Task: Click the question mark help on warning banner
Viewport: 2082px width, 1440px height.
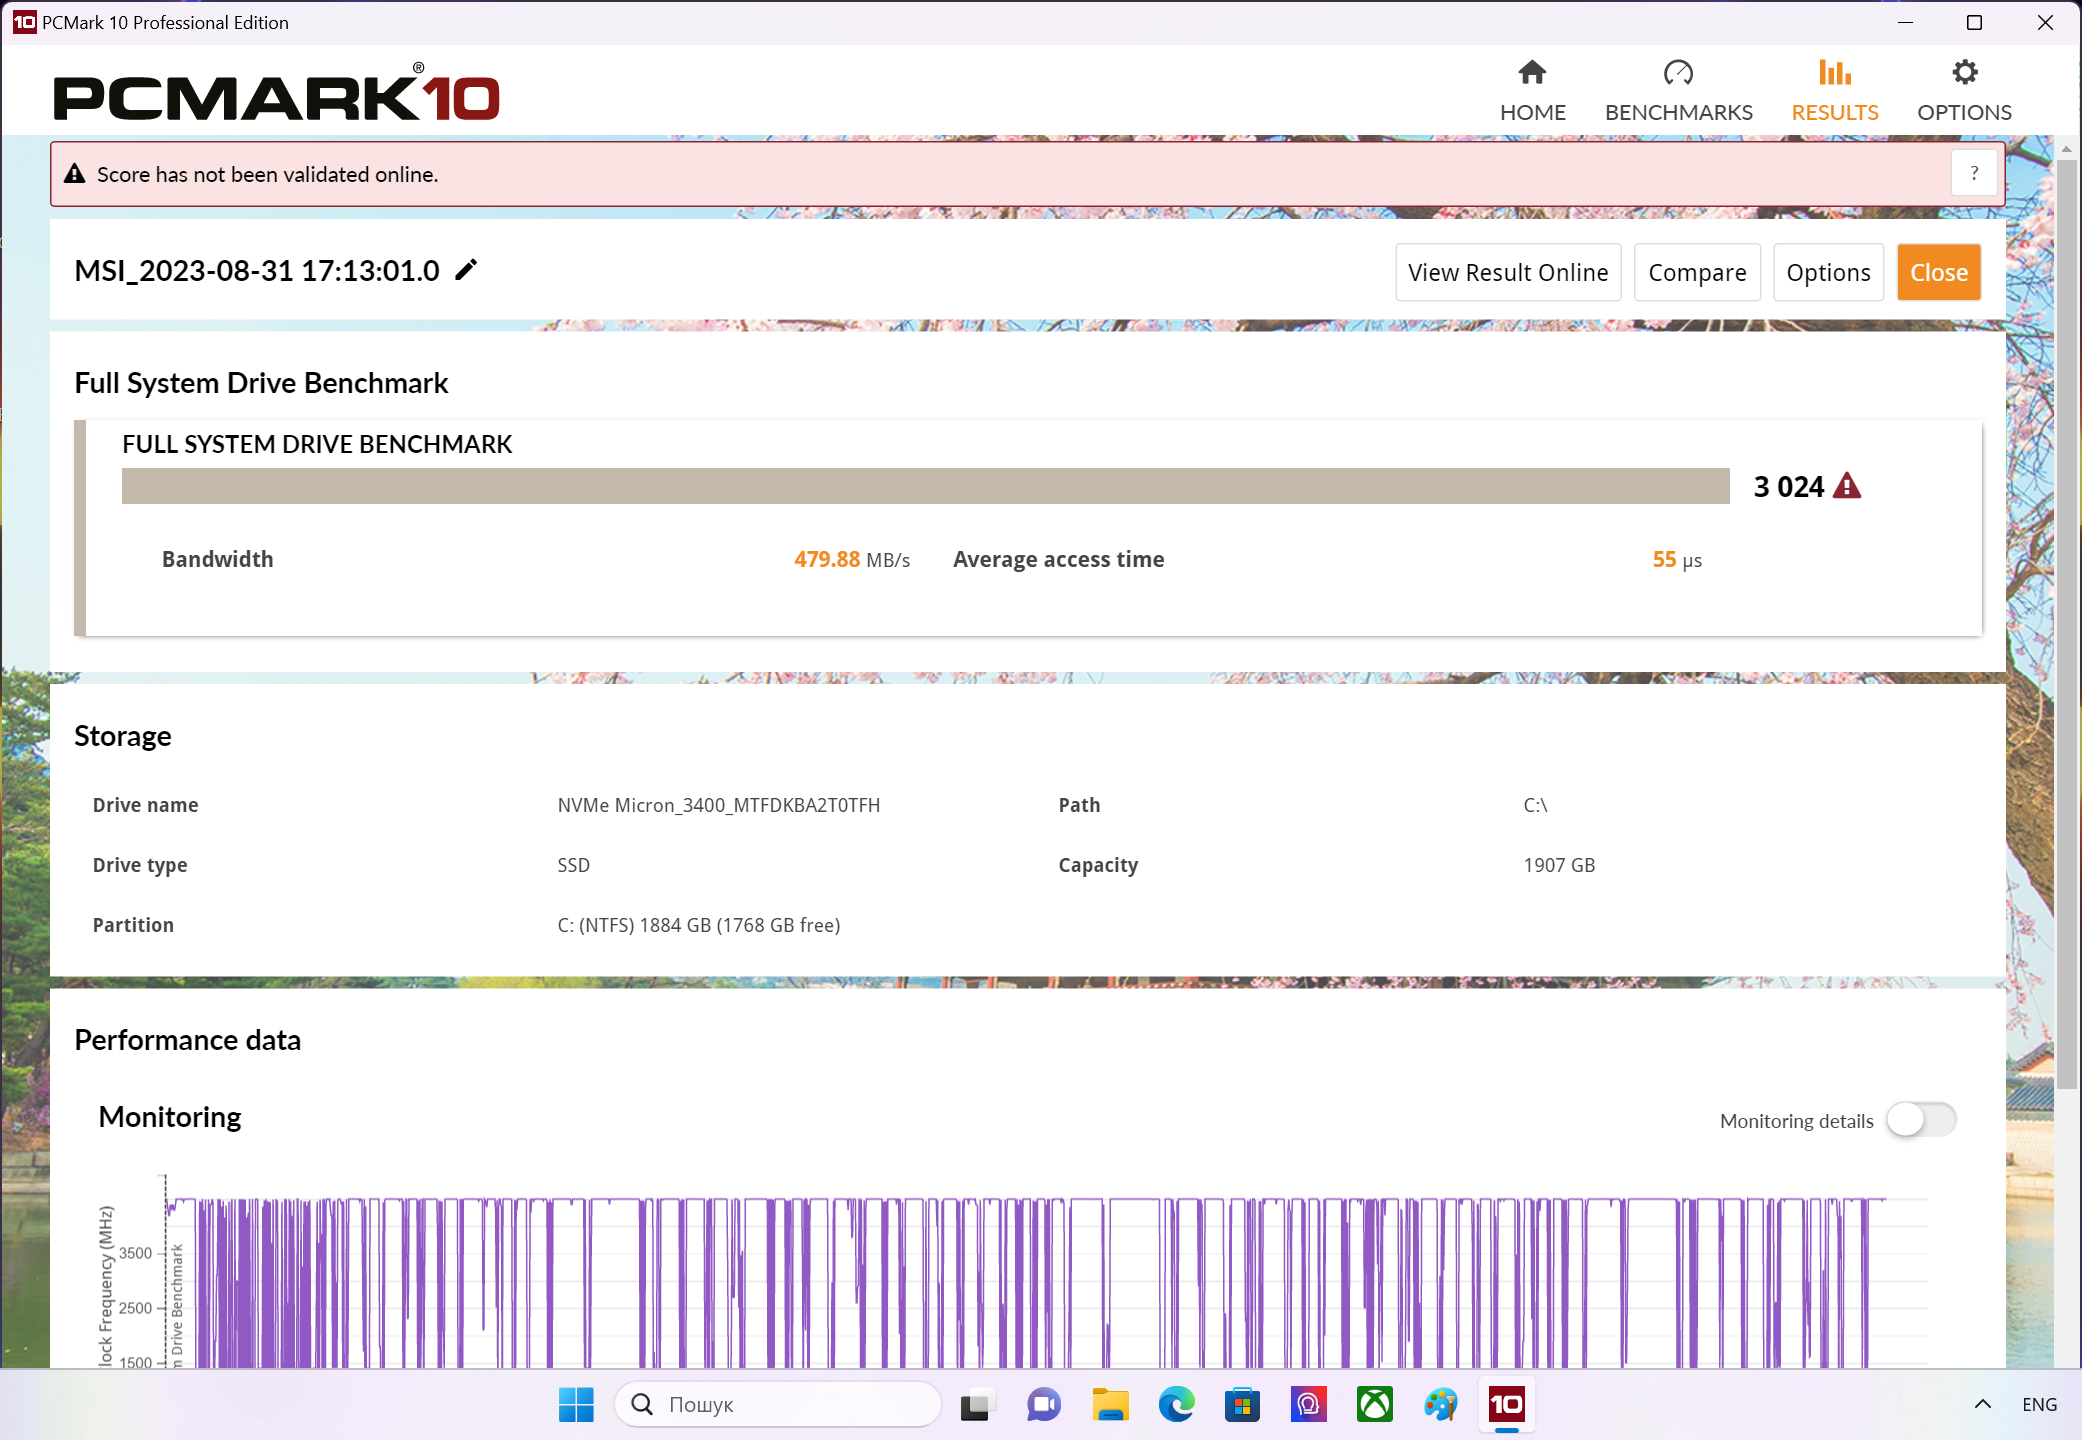Action: click(x=1974, y=174)
